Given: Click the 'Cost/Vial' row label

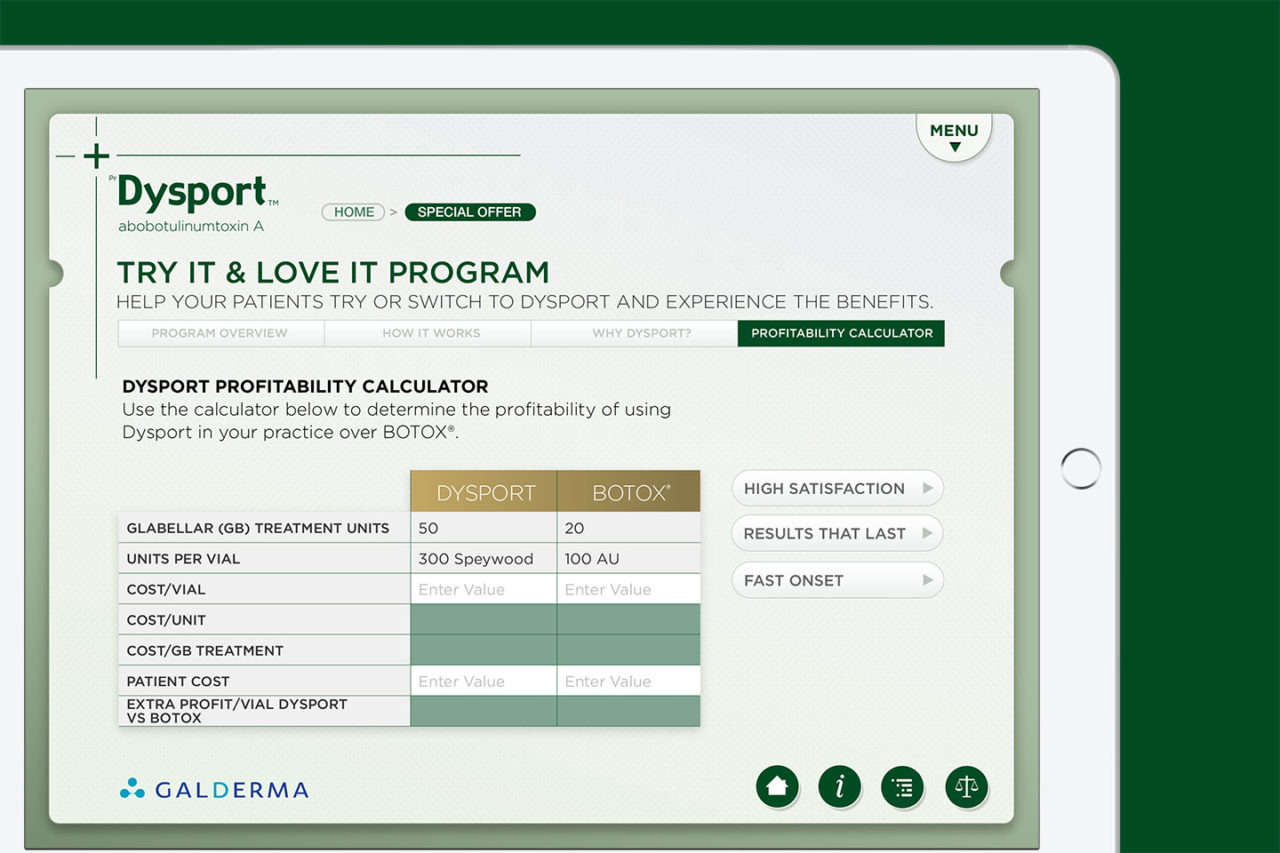Looking at the screenshot, I should tap(166, 589).
